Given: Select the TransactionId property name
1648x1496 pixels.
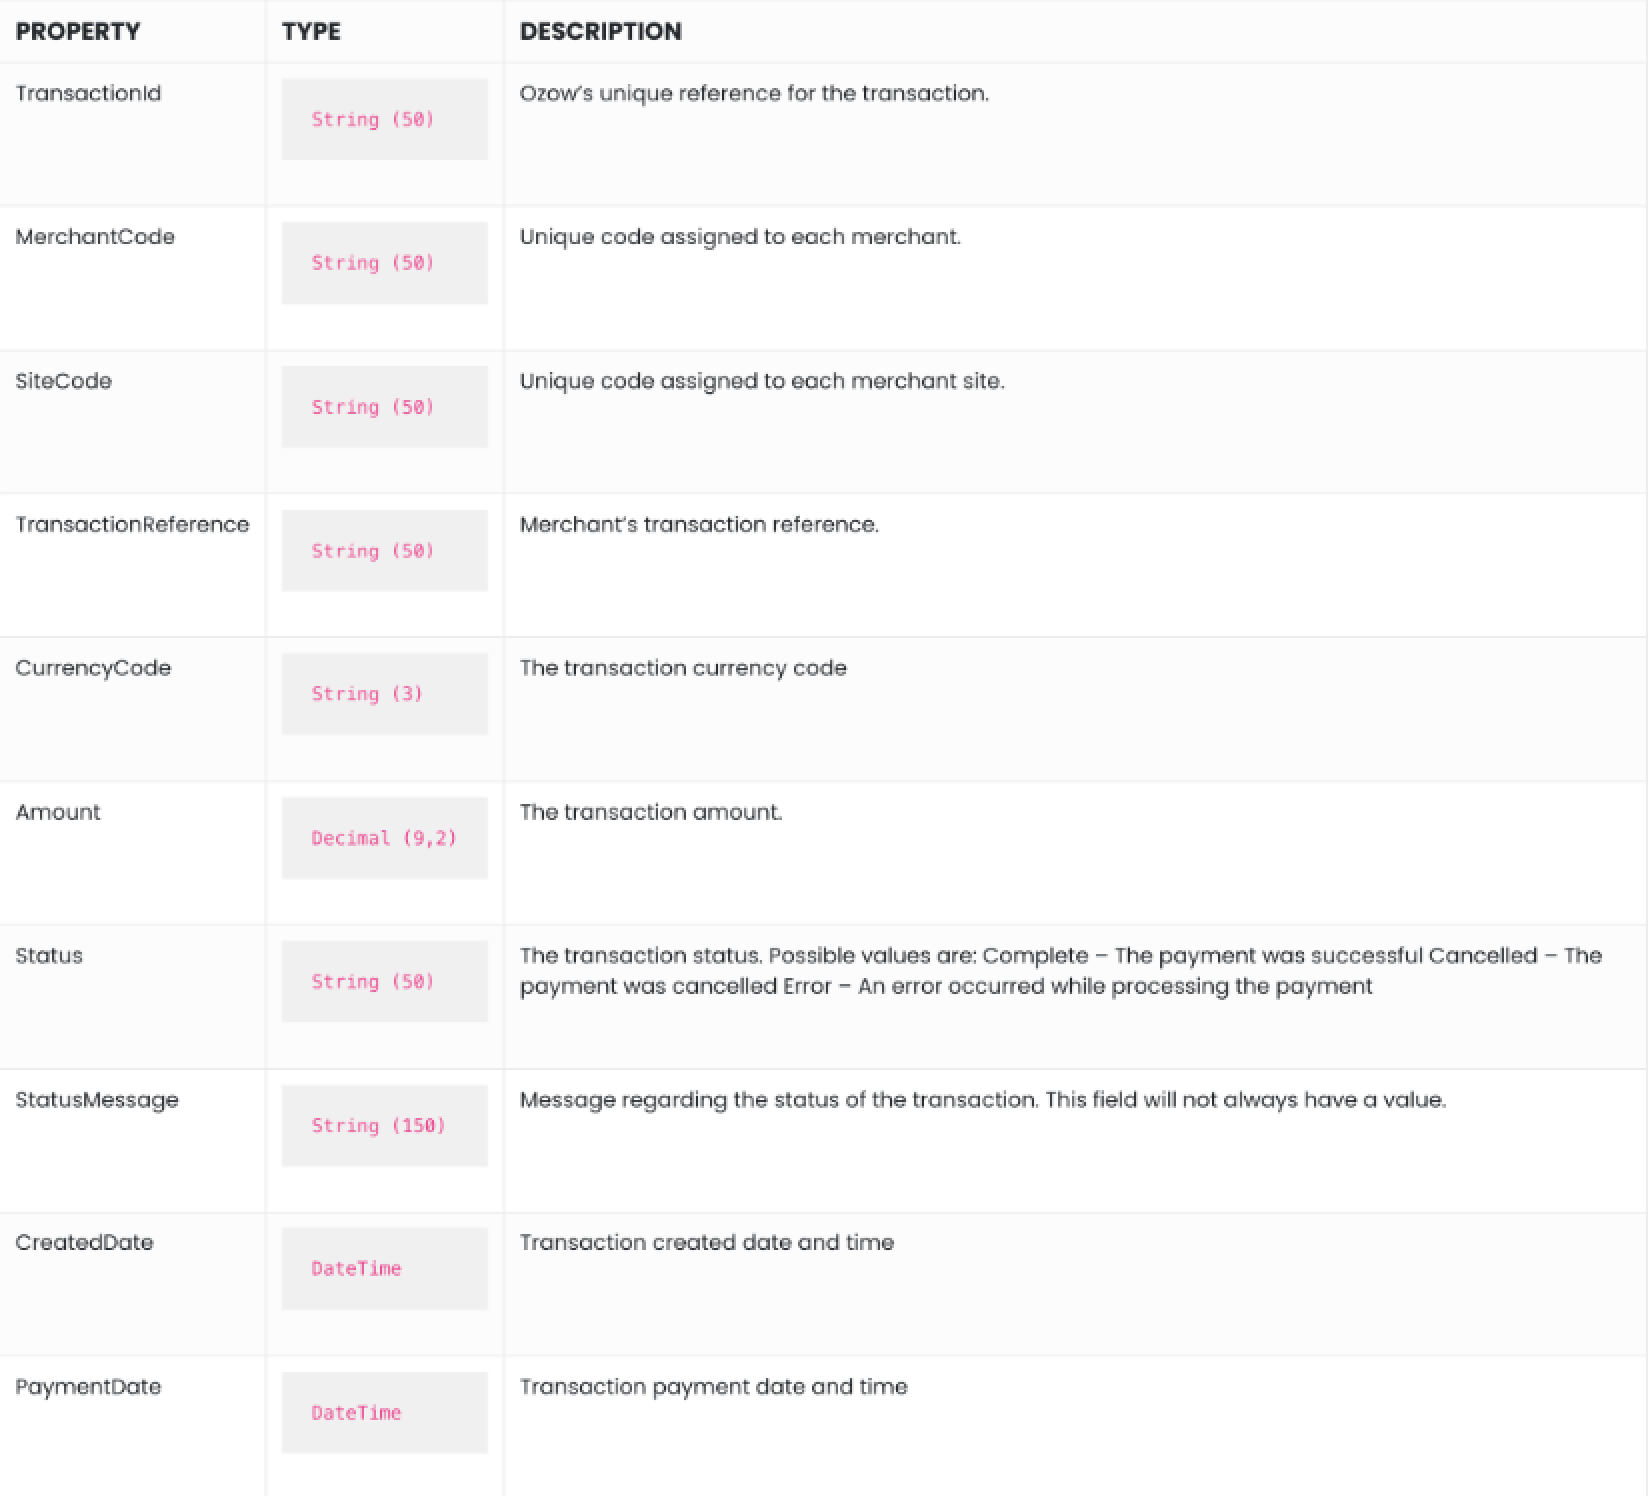Looking at the screenshot, I should 88,93.
